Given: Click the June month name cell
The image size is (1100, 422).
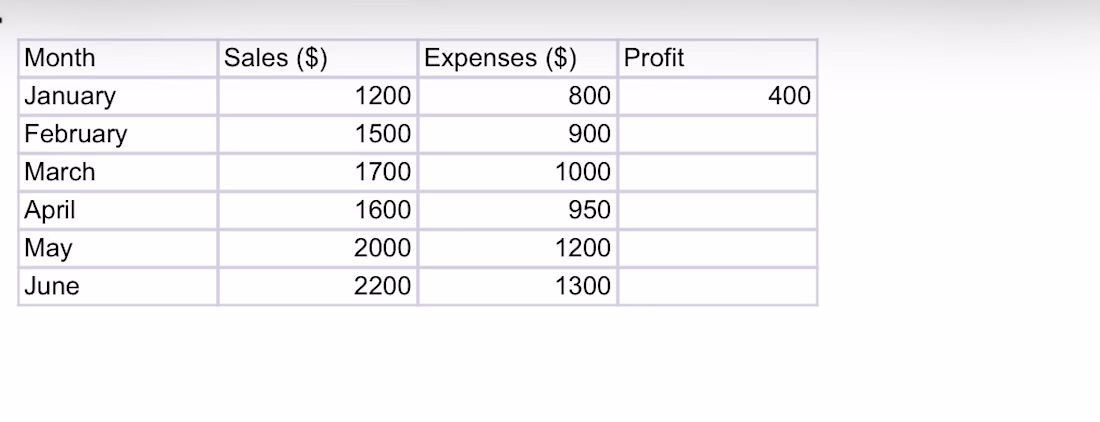Looking at the screenshot, I should pyautogui.click(x=118, y=285).
